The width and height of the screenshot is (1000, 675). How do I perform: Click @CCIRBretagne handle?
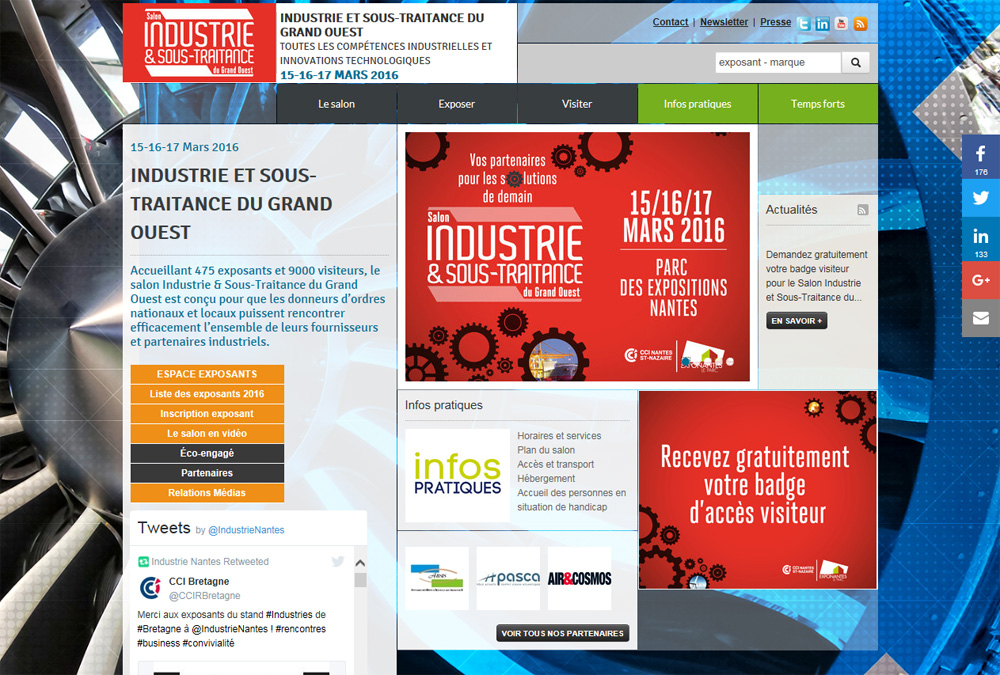click(205, 596)
